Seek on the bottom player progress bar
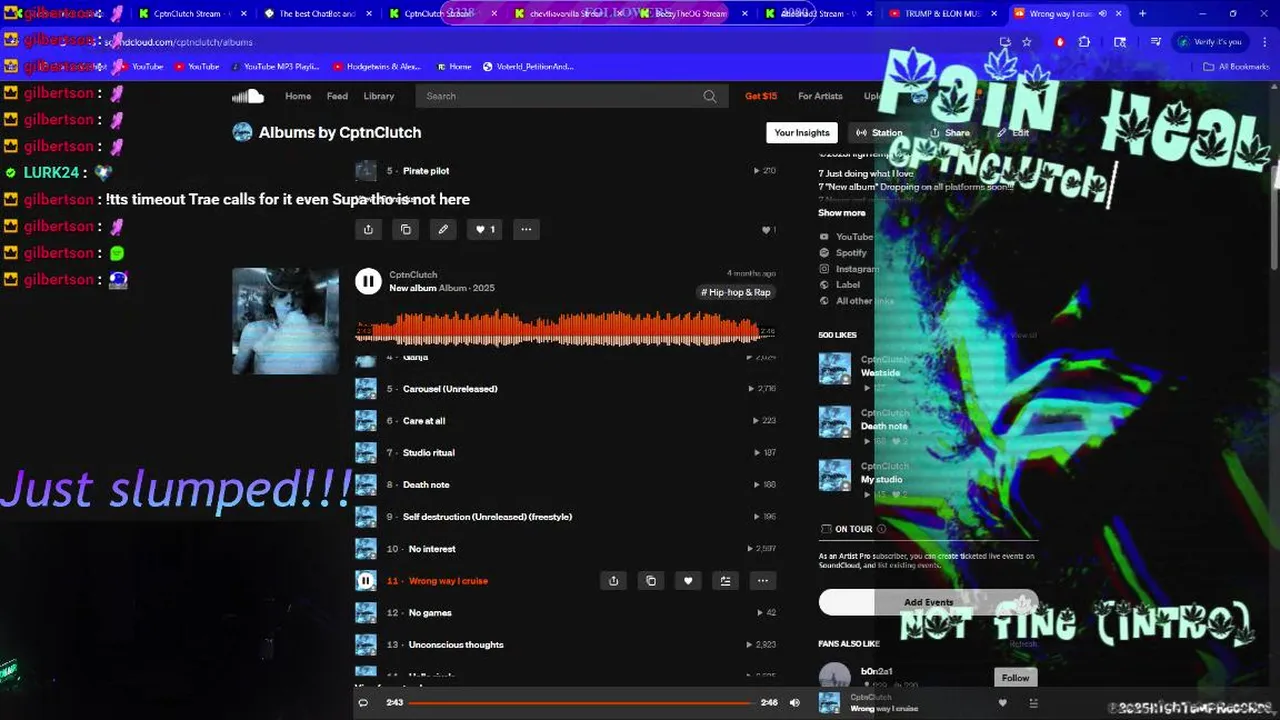This screenshot has width=1280, height=720. (x=581, y=703)
